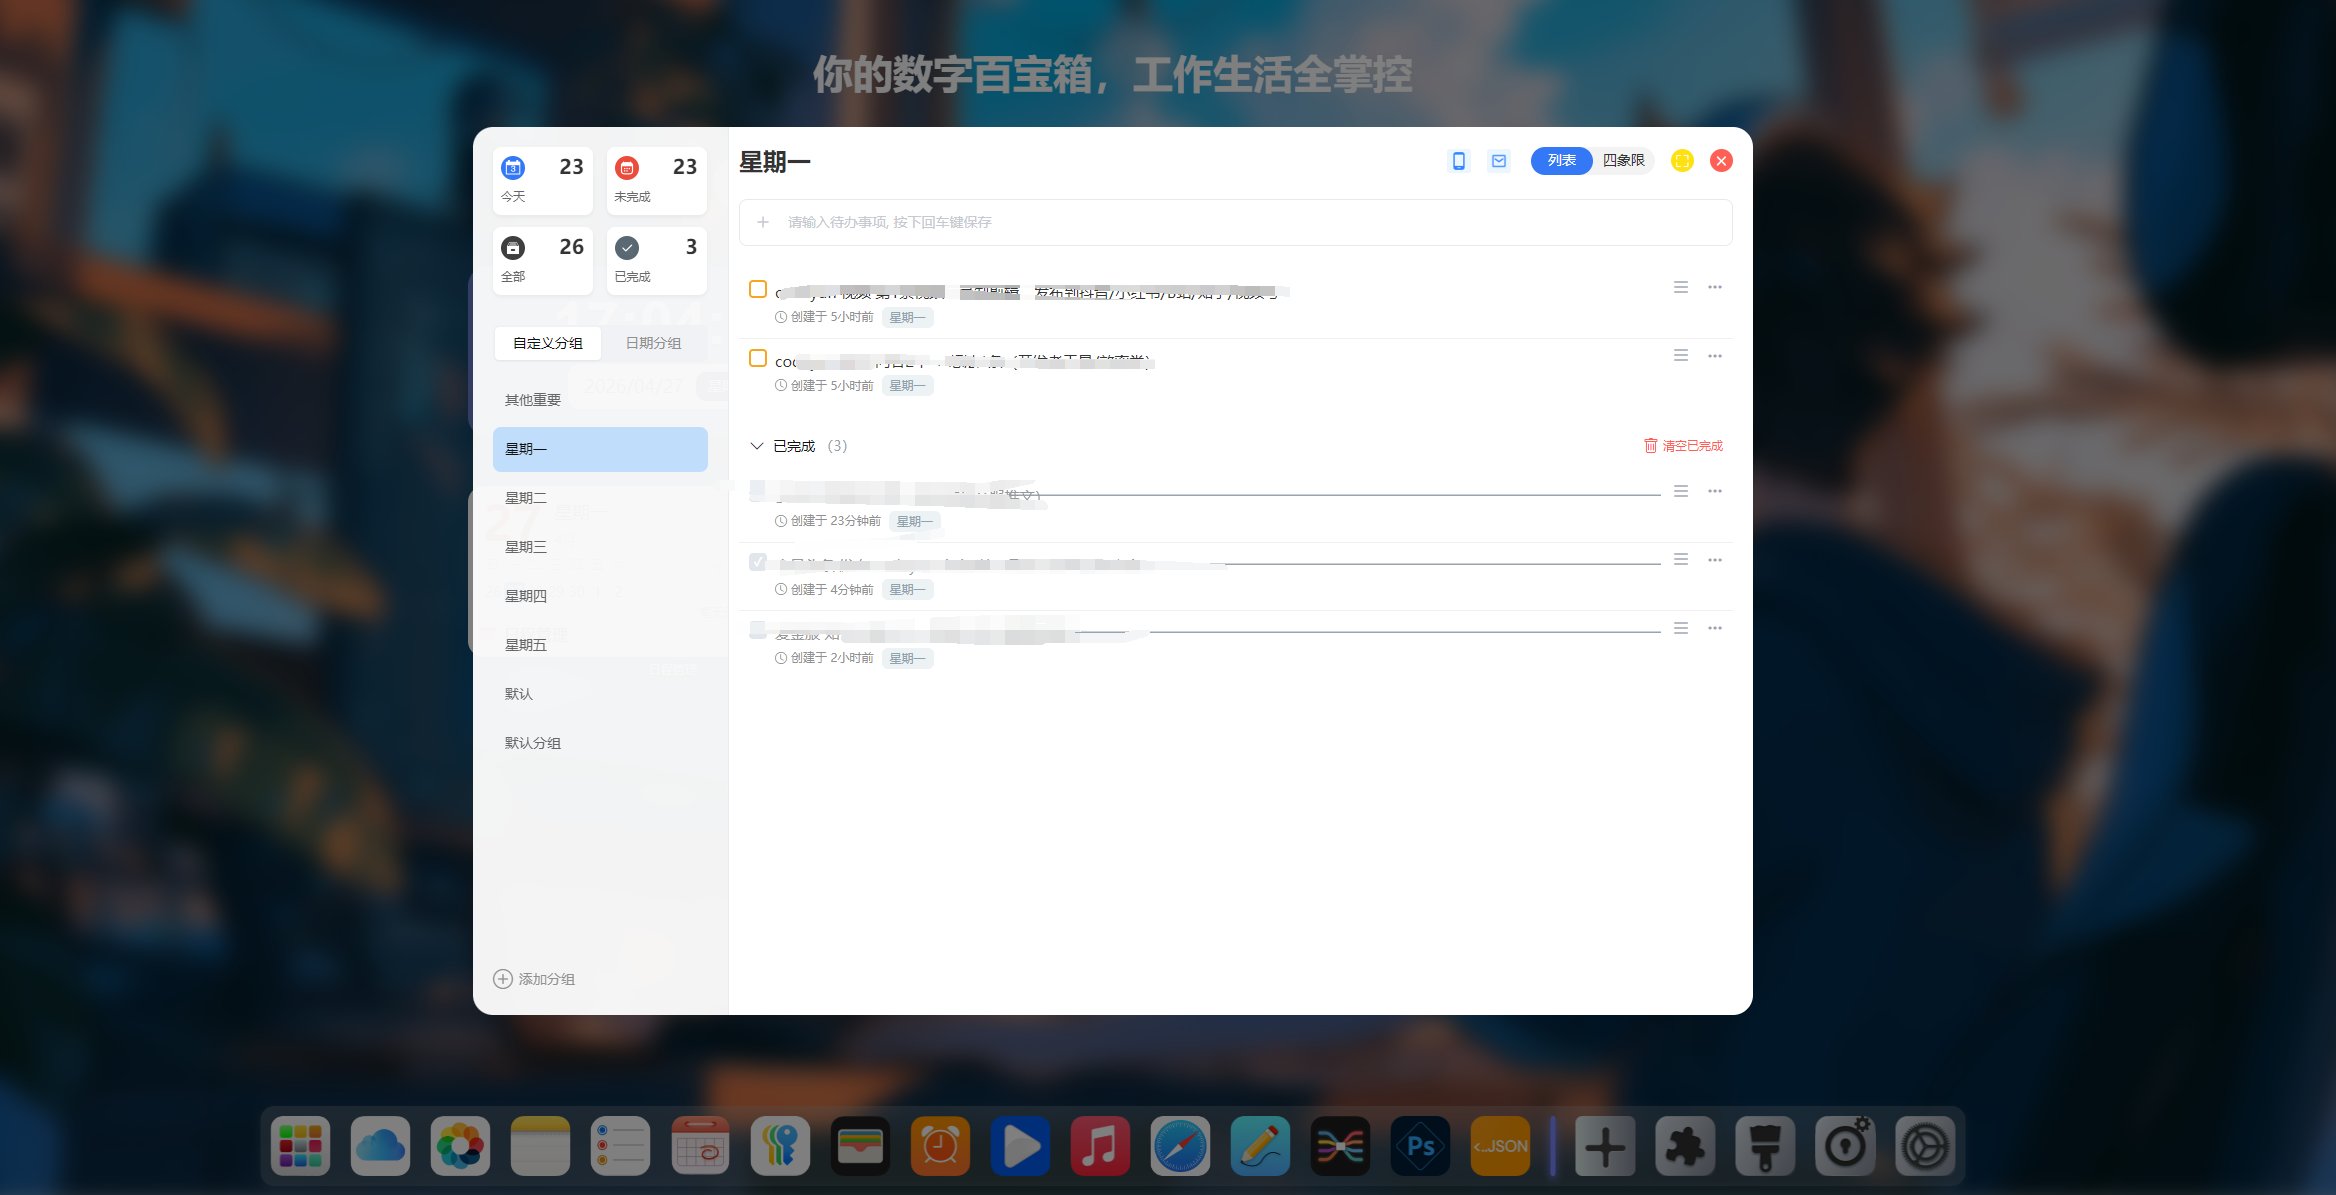Open more options of second todo item

1715,356
